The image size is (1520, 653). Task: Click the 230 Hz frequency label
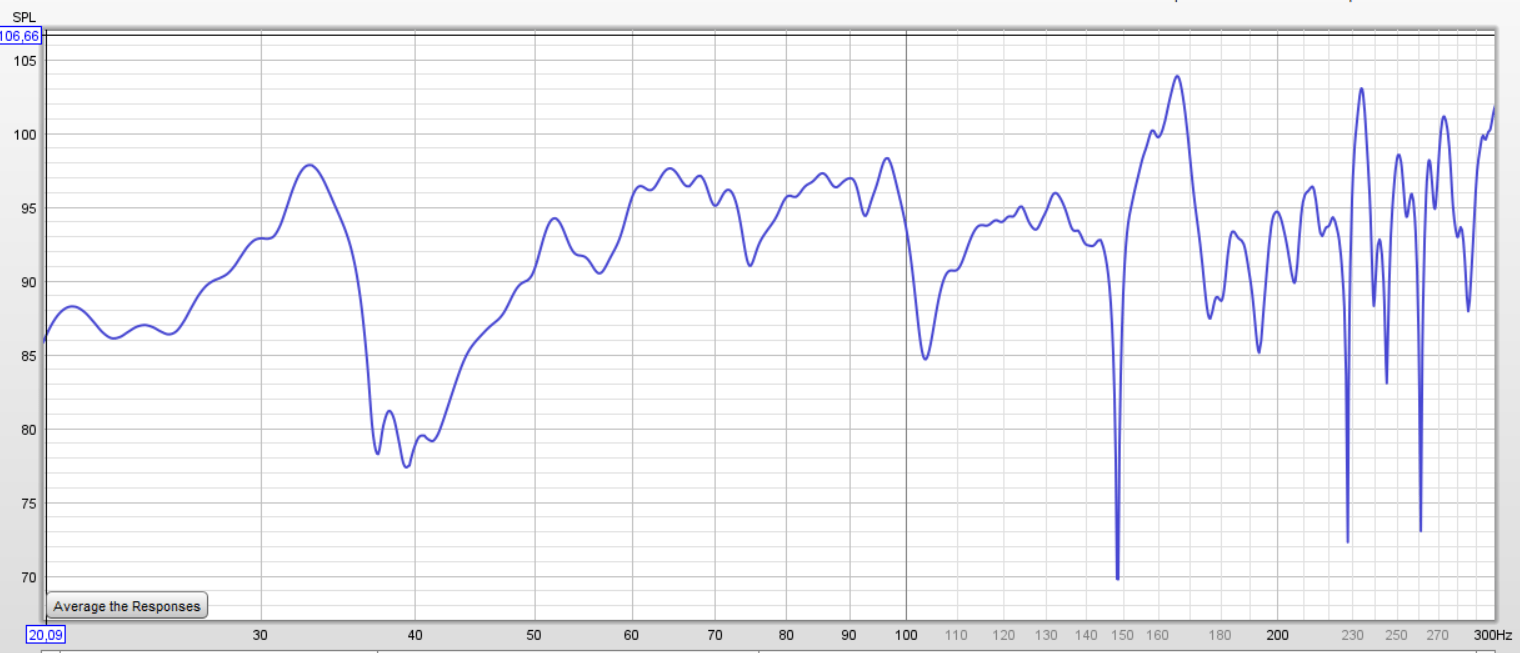(1352, 635)
